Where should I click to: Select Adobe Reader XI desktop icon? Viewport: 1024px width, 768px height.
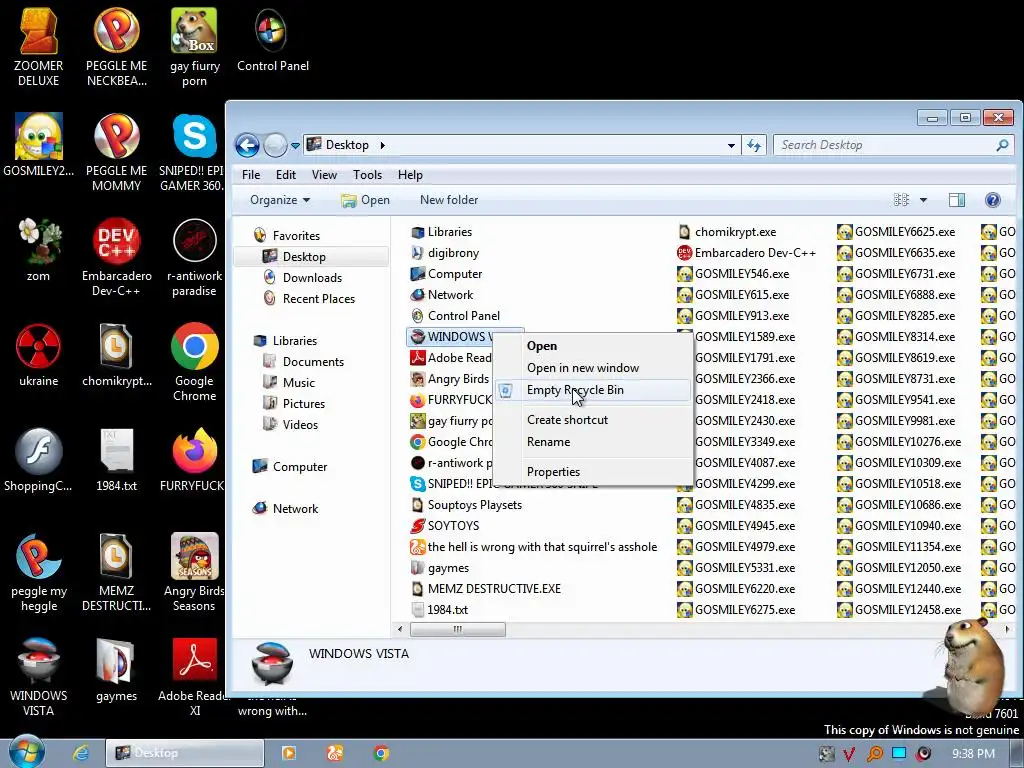194,677
